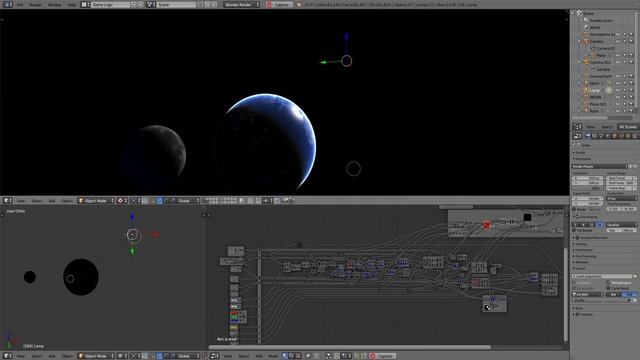The width and height of the screenshot is (640, 360).
Task: Open properties editor type selector icon
Action: 577,136
